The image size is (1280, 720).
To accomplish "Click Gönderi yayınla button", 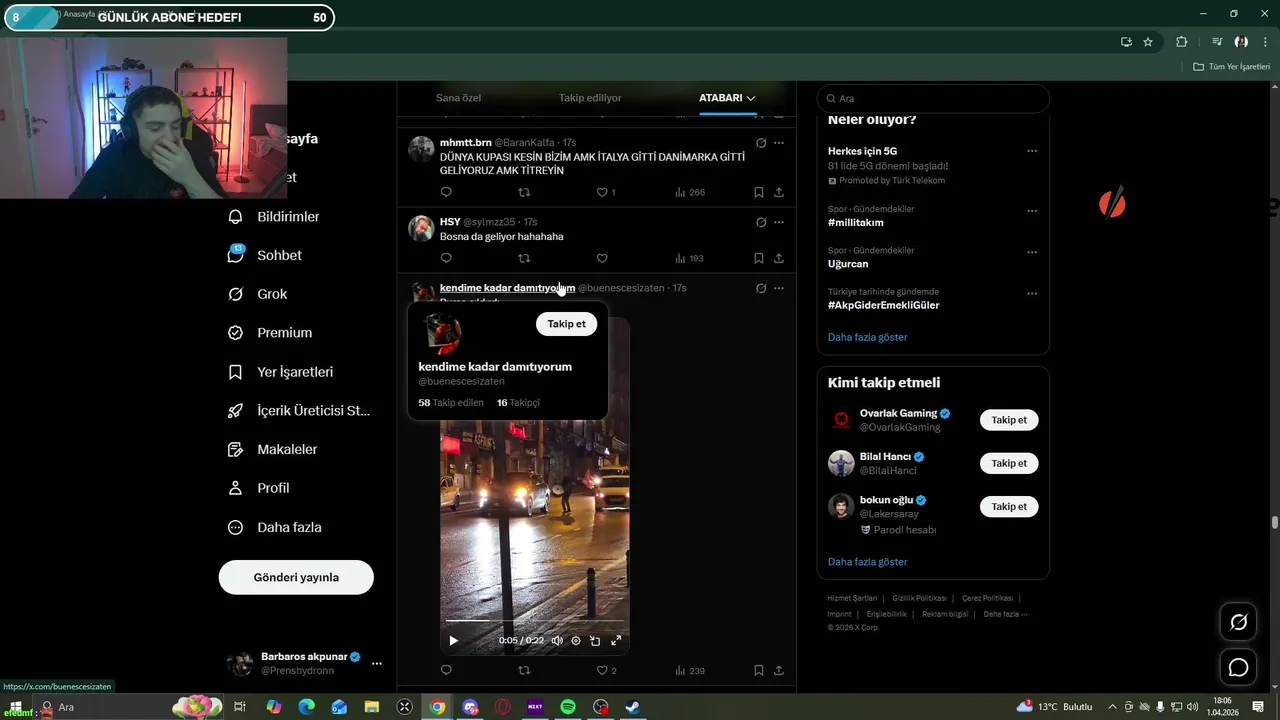I will click(296, 577).
